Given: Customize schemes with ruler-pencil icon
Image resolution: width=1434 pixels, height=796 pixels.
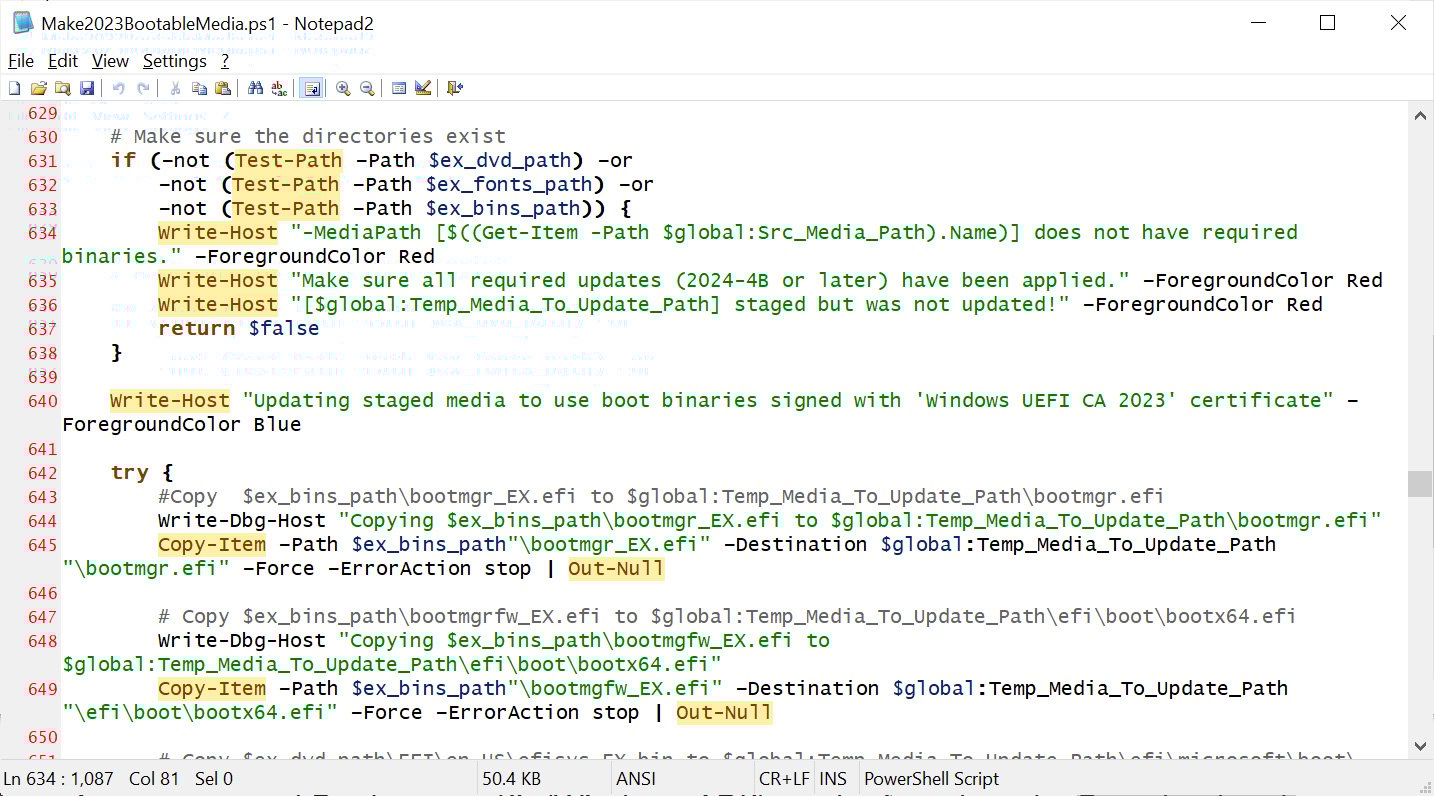Looking at the screenshot, I should pos(423,88).
